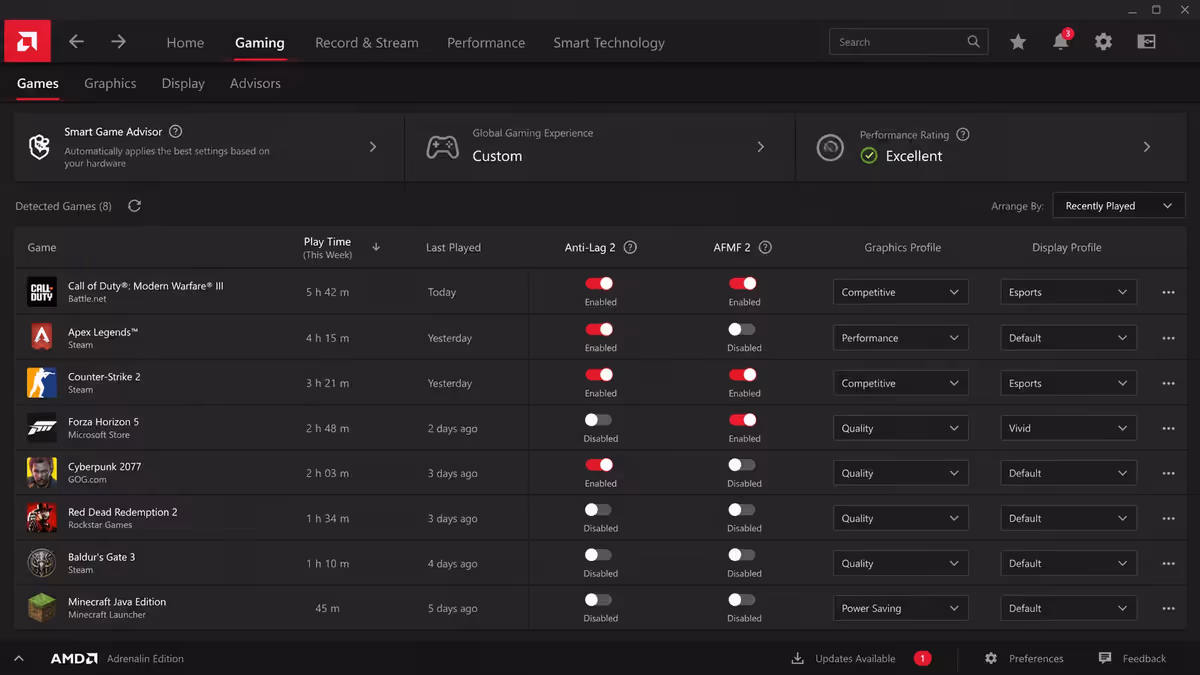The width and height of the screenshot is (1200, 675).
Task: Click Performance Rating help icon
Action: coord(963,134)
